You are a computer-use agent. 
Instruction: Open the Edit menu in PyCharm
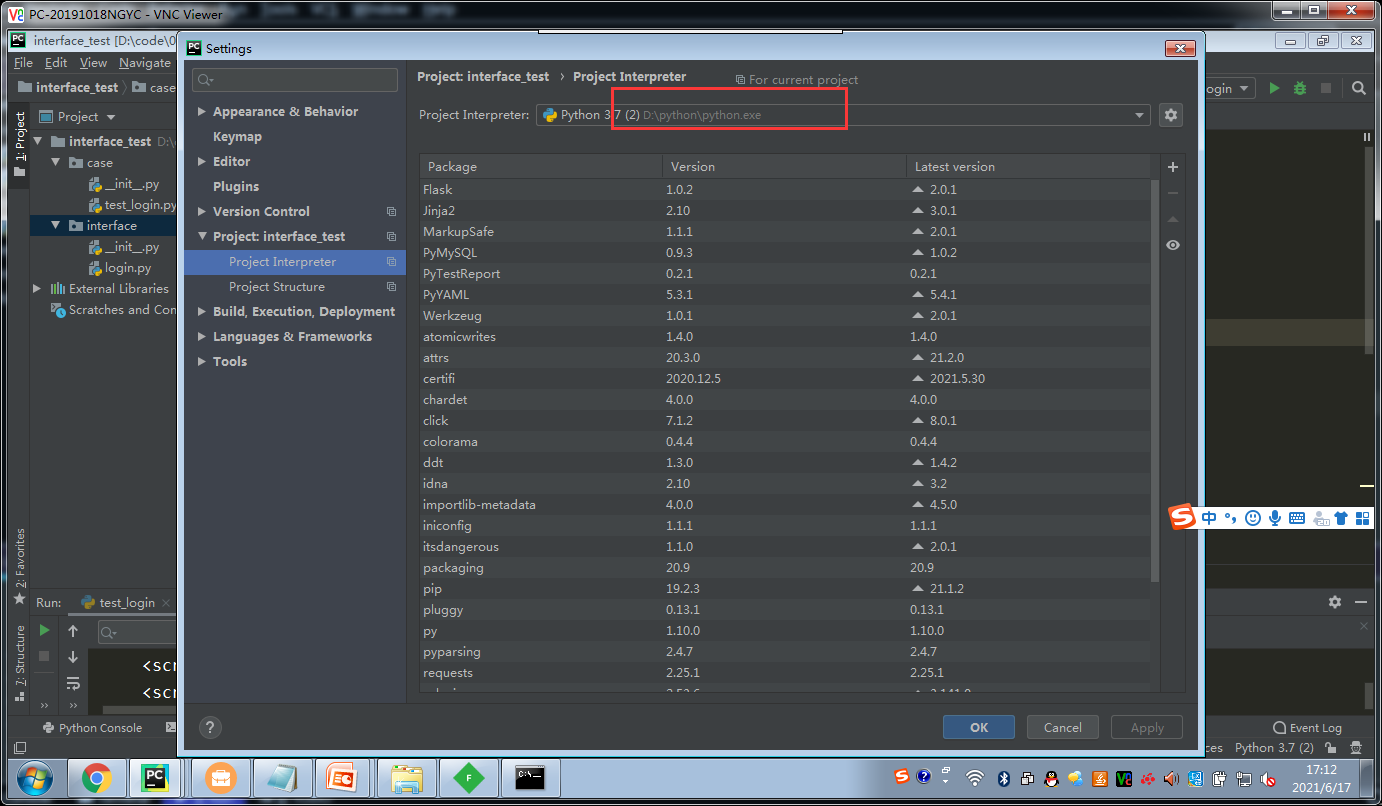click(x=56, y=63)
